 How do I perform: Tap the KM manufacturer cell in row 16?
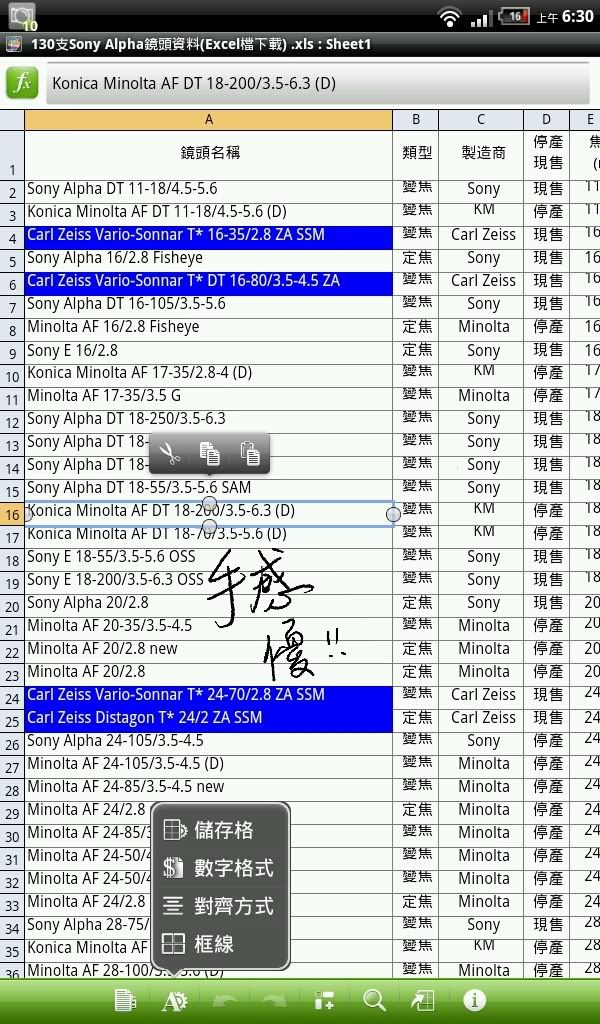[481, 512]
